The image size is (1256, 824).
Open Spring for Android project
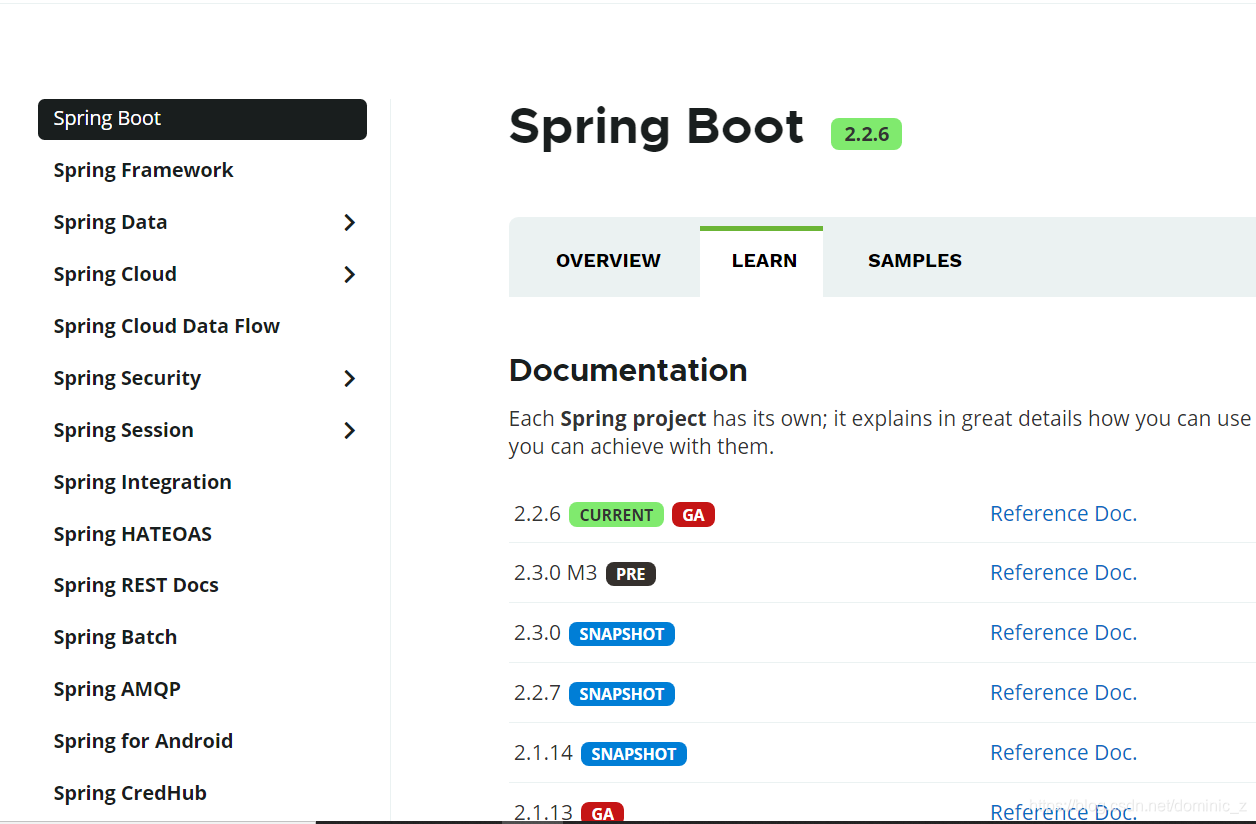pyautogui.click(x=143, y=741)
